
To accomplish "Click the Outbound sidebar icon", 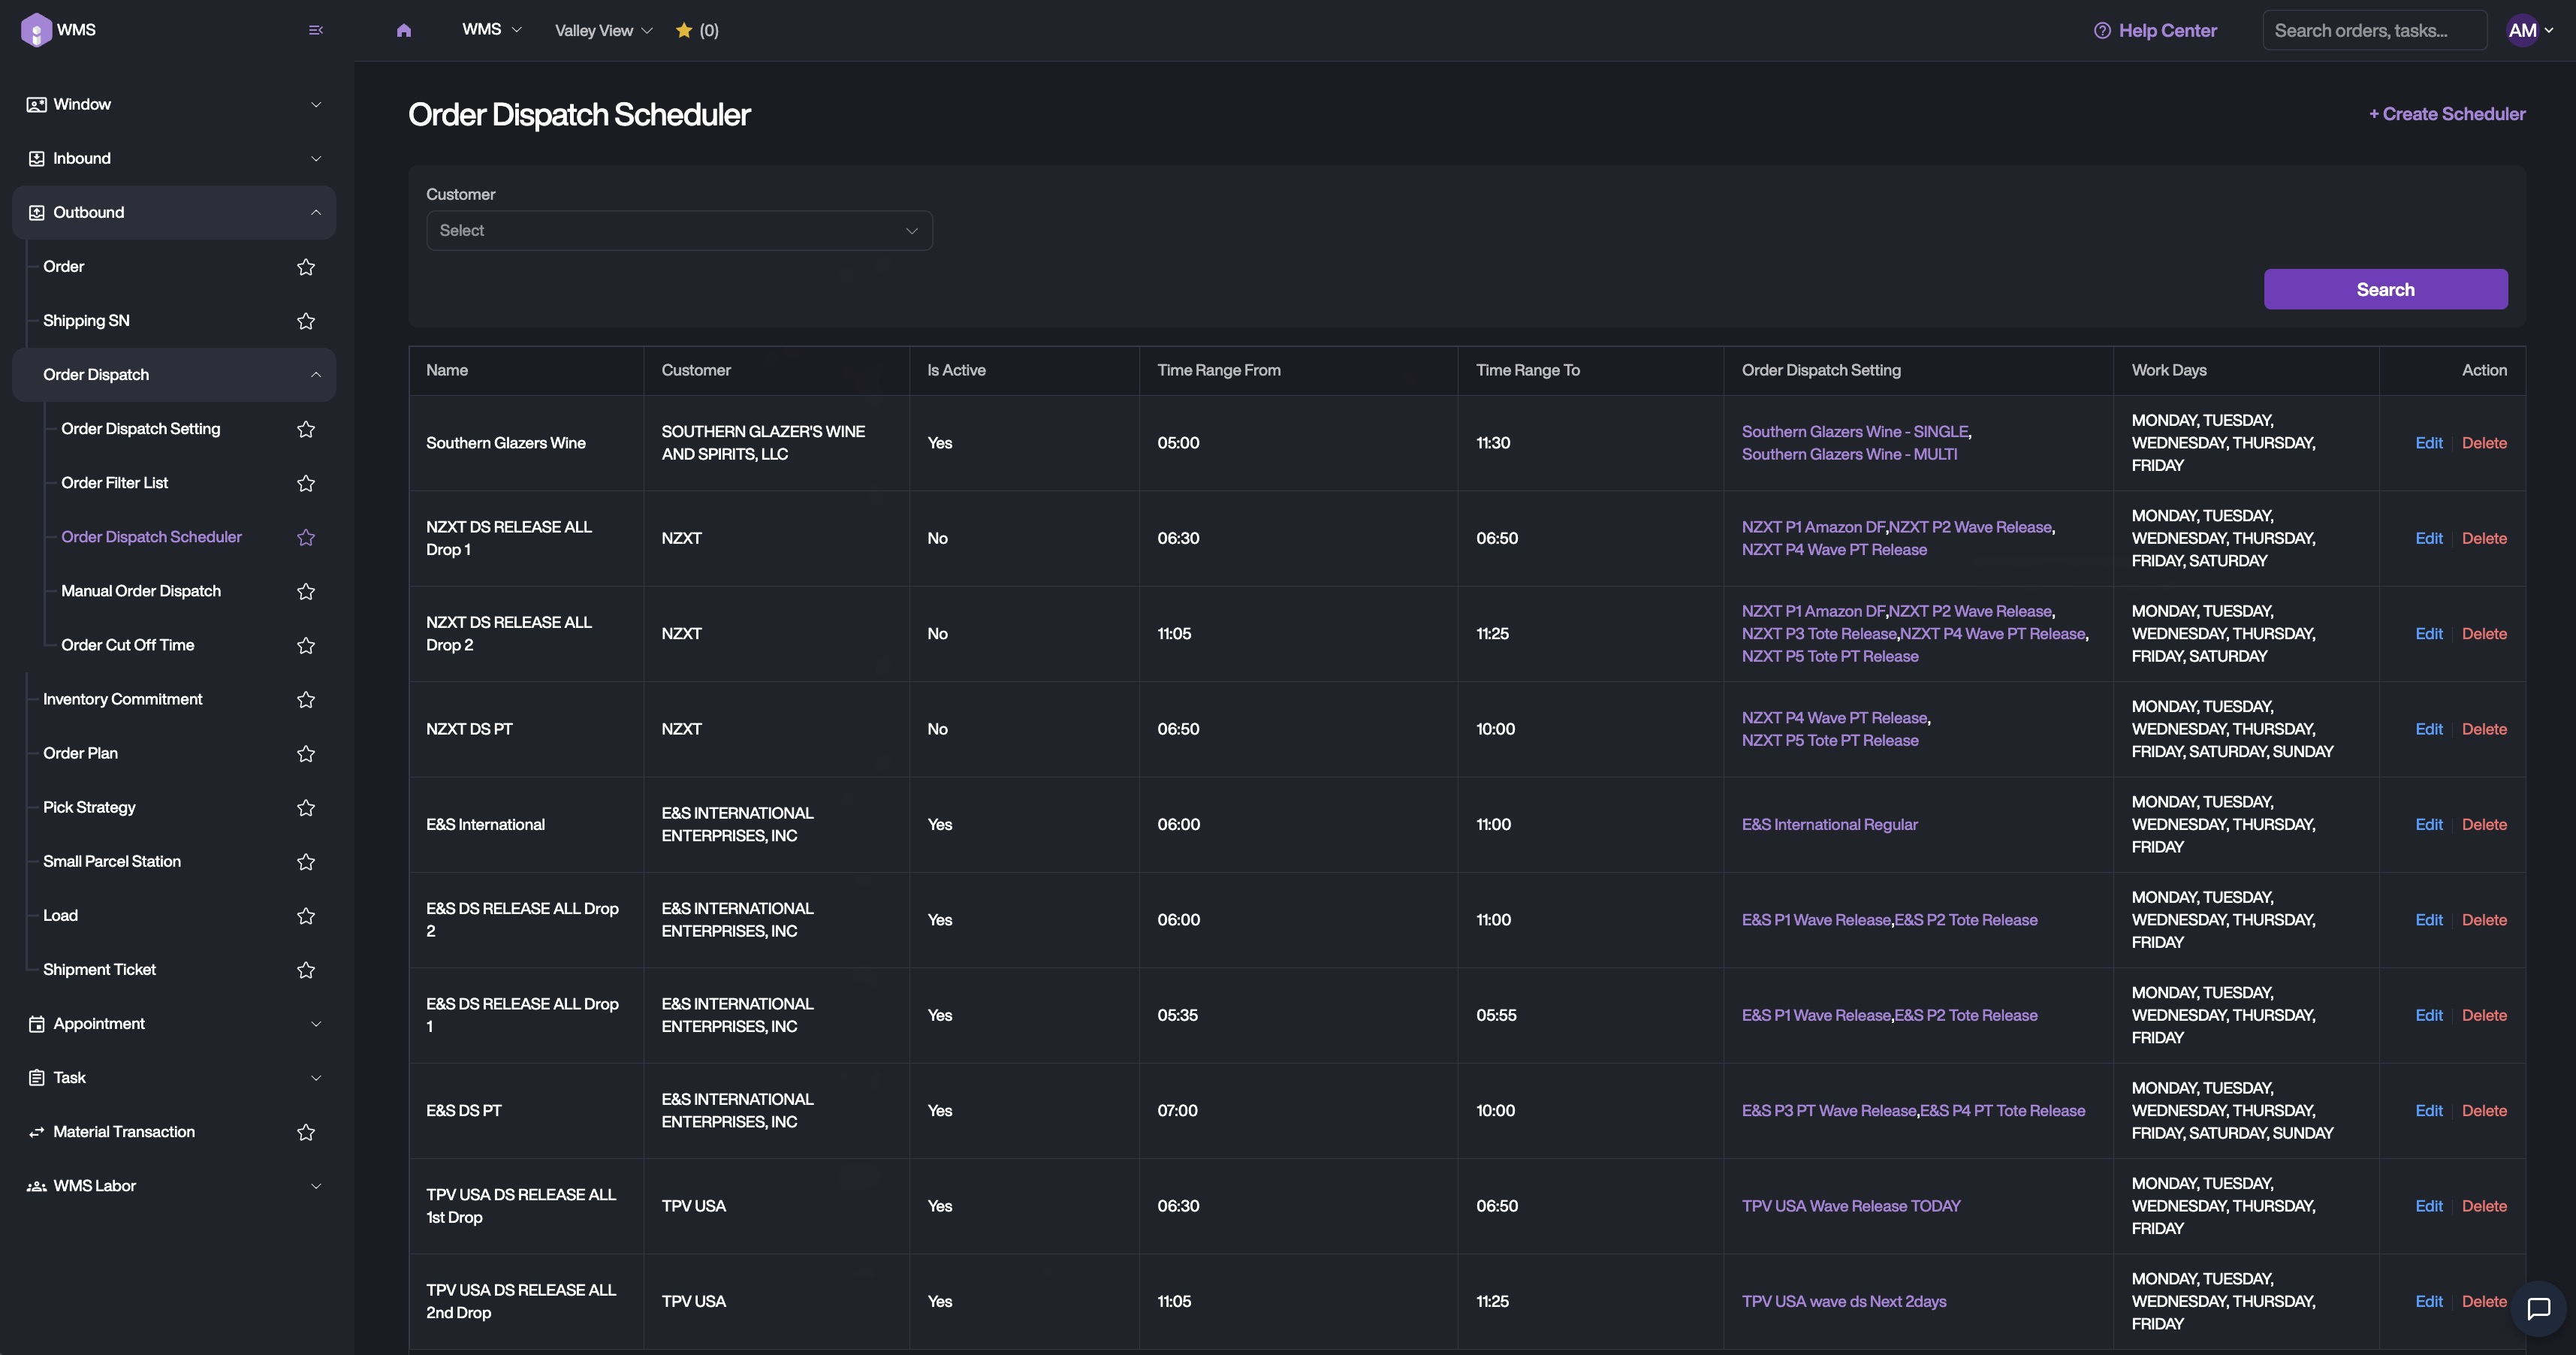I will (x=36, y=212).
